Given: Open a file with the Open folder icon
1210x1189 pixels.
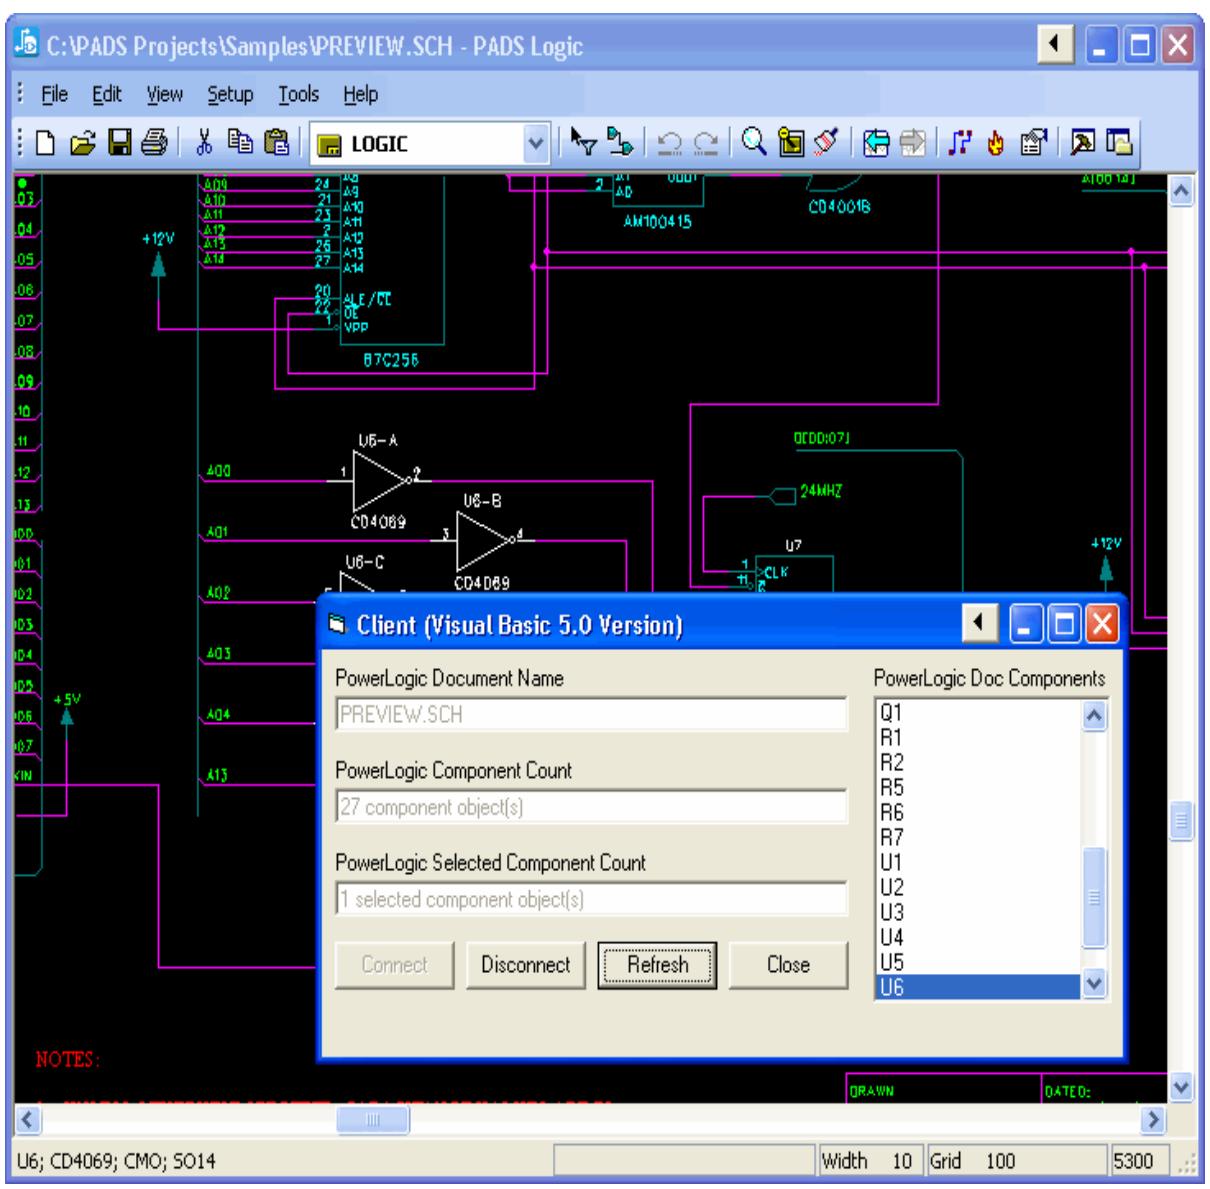Looking at the screenshot, I should [82, 145].
